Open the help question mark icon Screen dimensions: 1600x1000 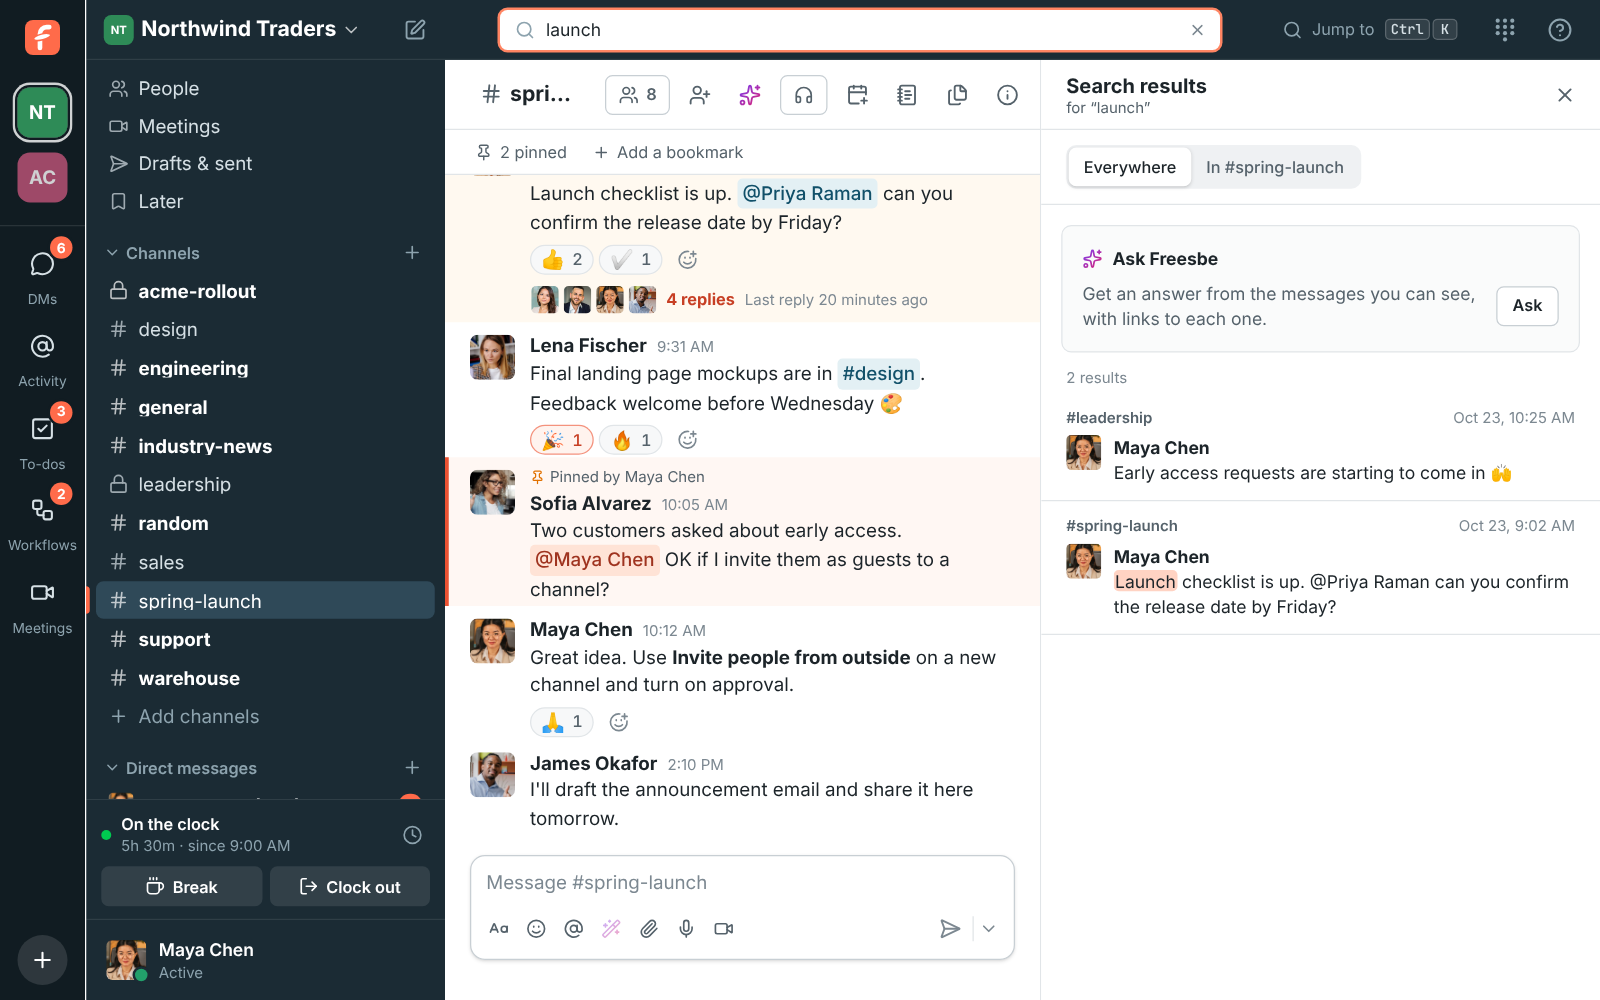(x=1560, y=30)
